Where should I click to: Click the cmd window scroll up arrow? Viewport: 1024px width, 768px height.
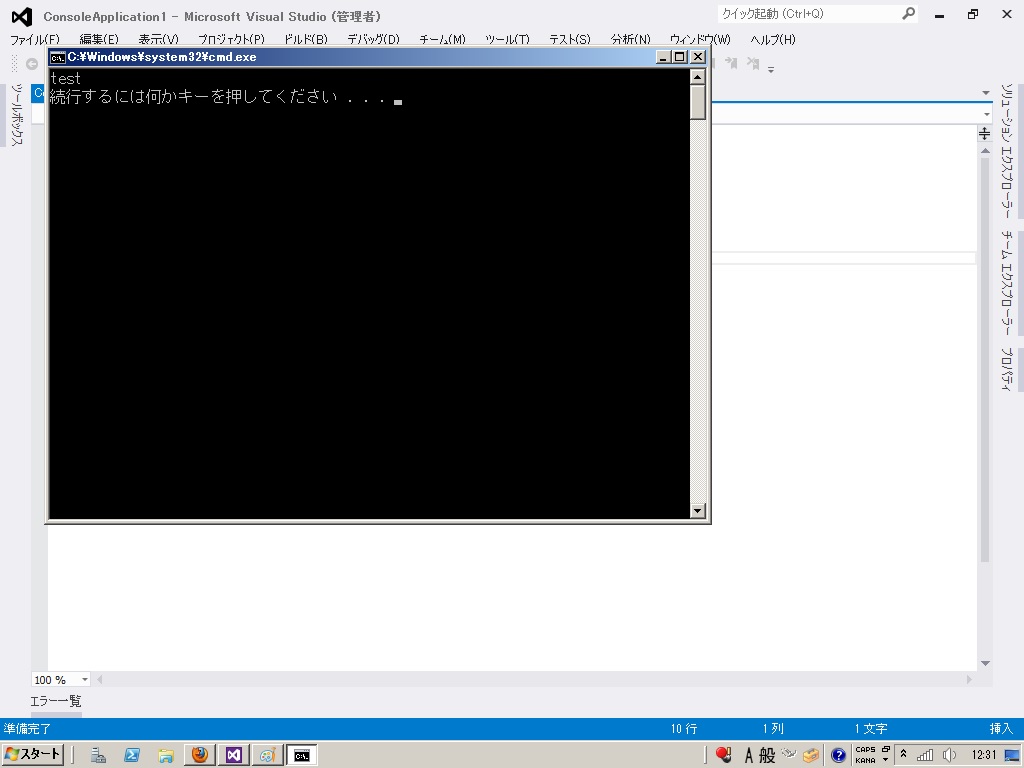[697, 77]
